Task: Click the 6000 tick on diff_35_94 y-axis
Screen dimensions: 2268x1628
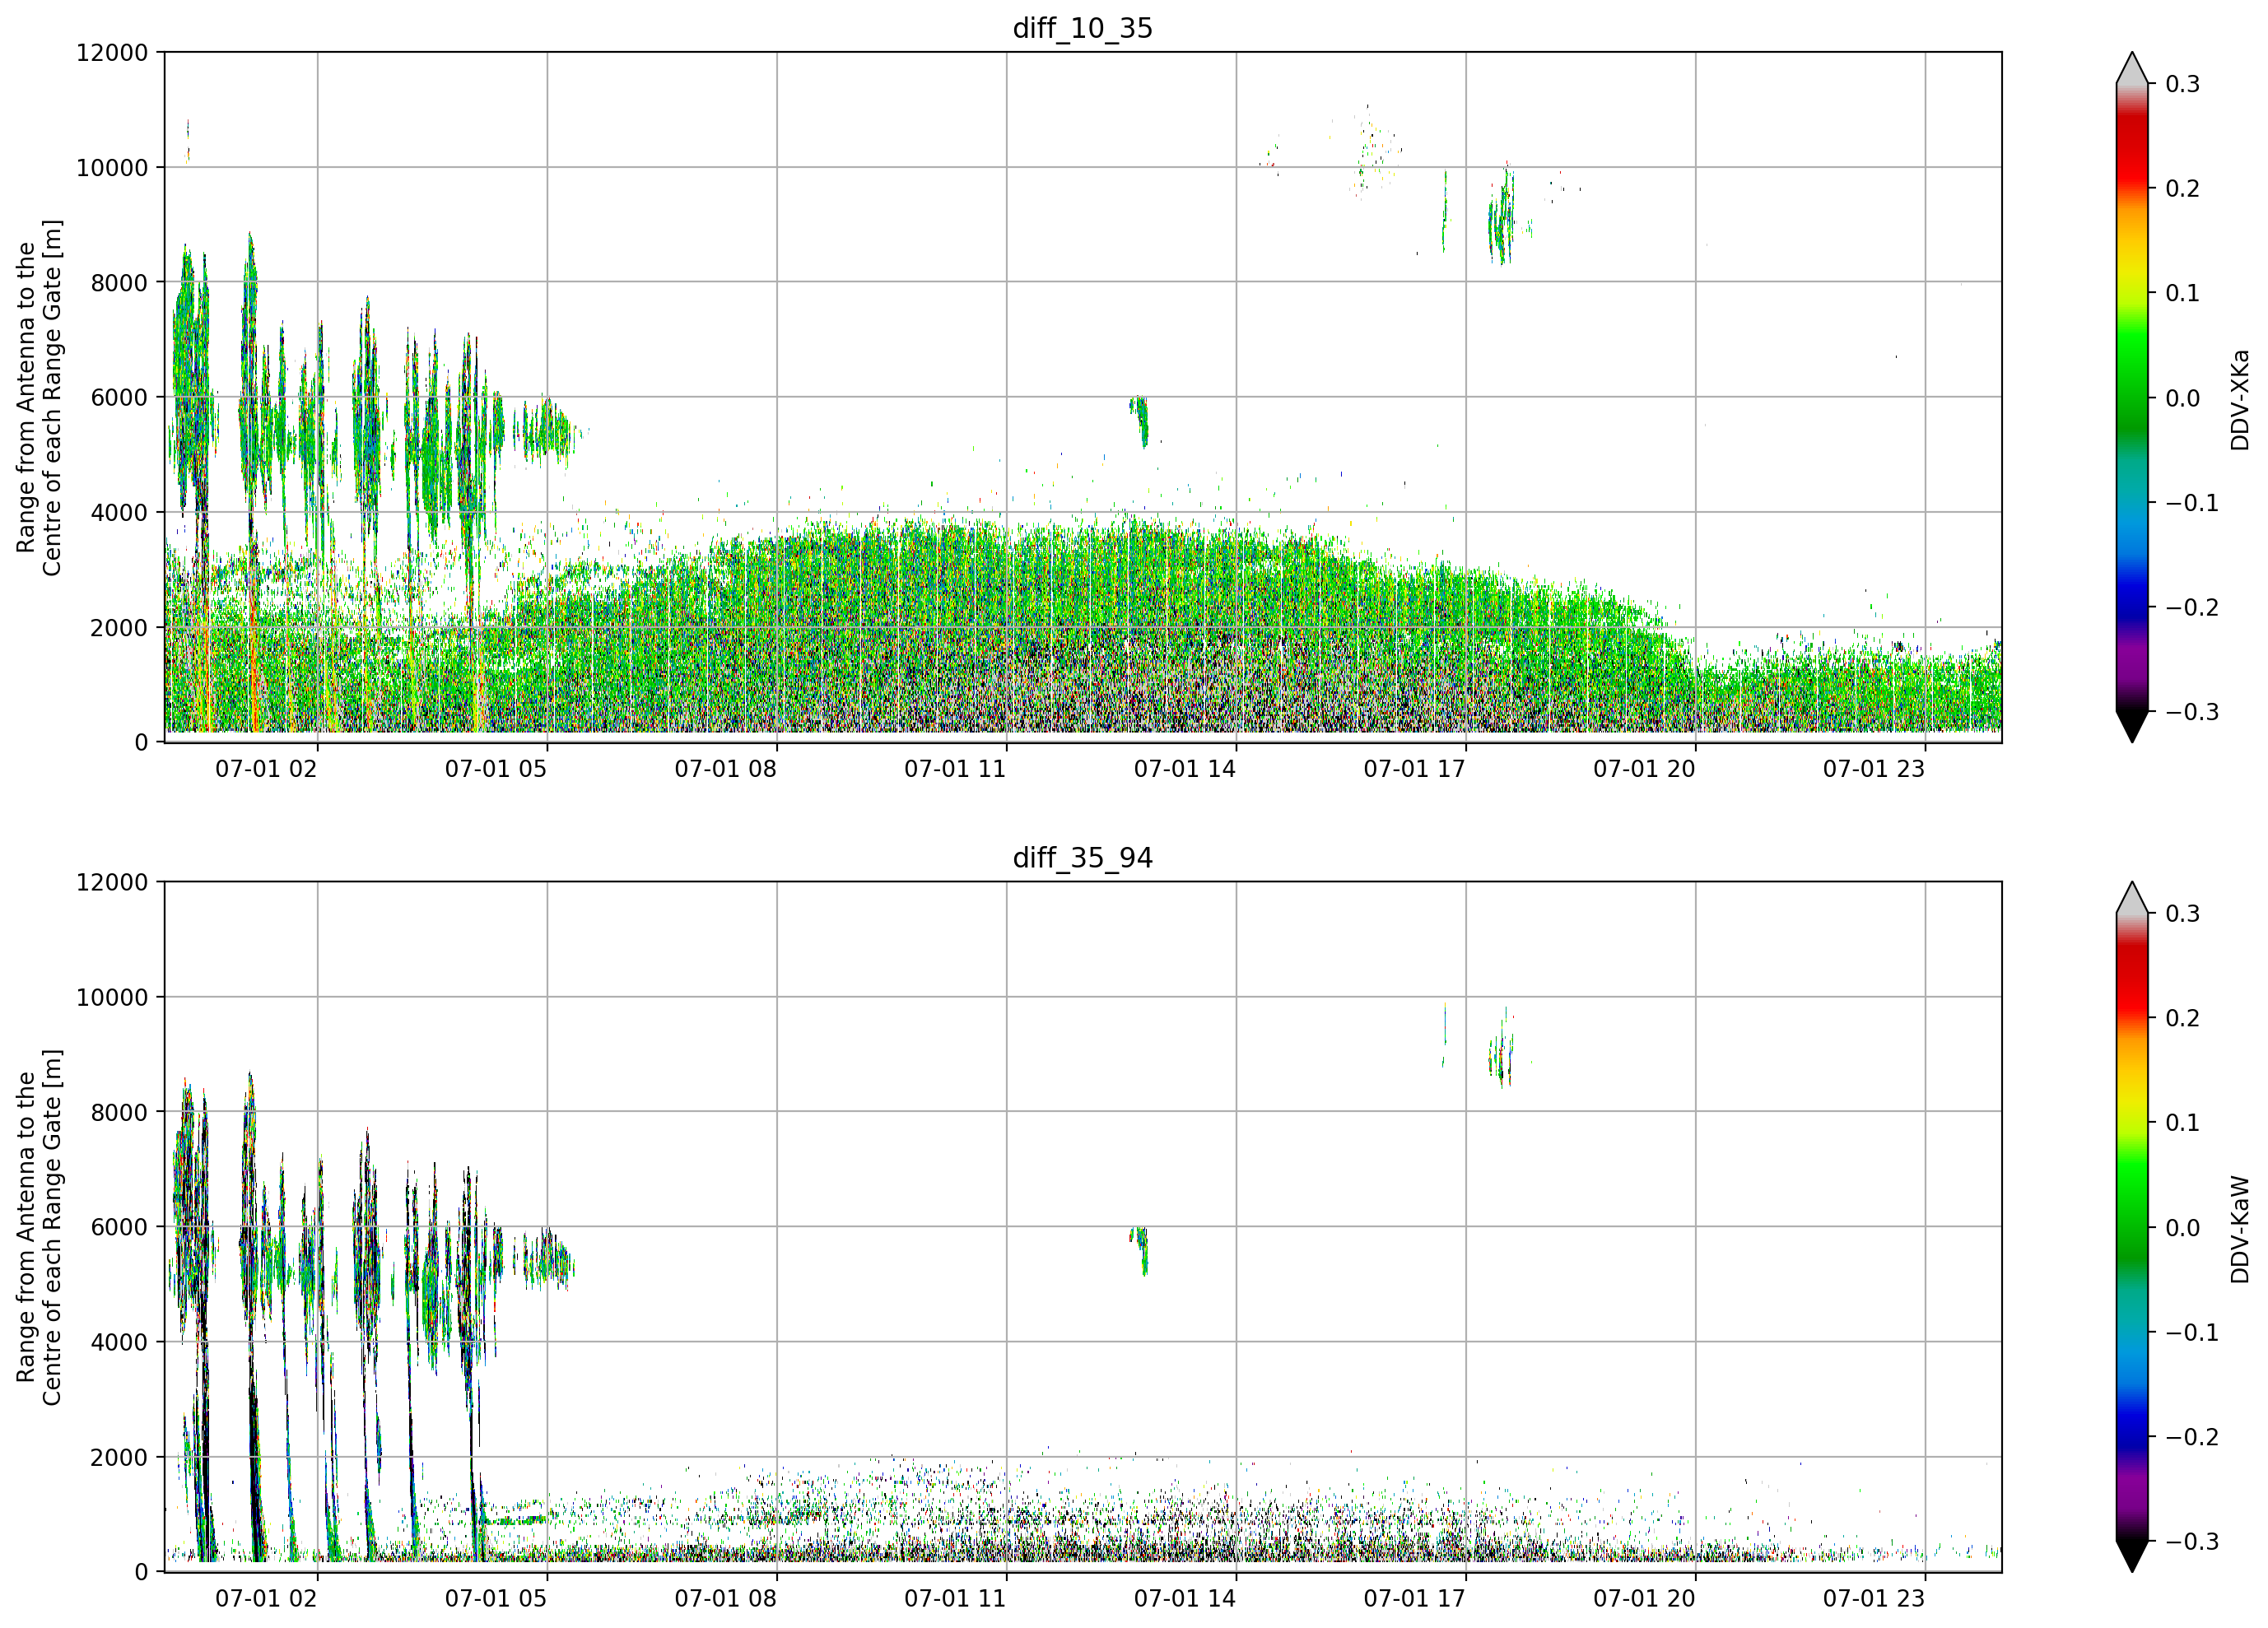Action: pos(119,1227)
